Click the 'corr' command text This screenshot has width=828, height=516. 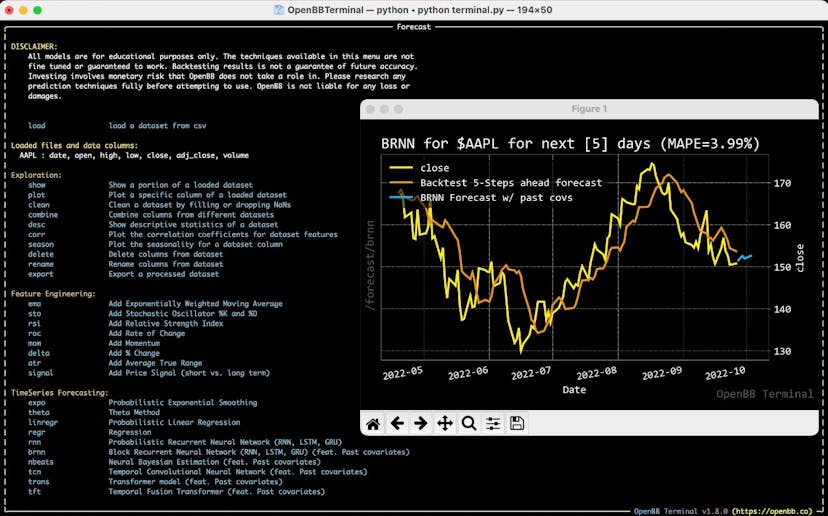(37, 234)
